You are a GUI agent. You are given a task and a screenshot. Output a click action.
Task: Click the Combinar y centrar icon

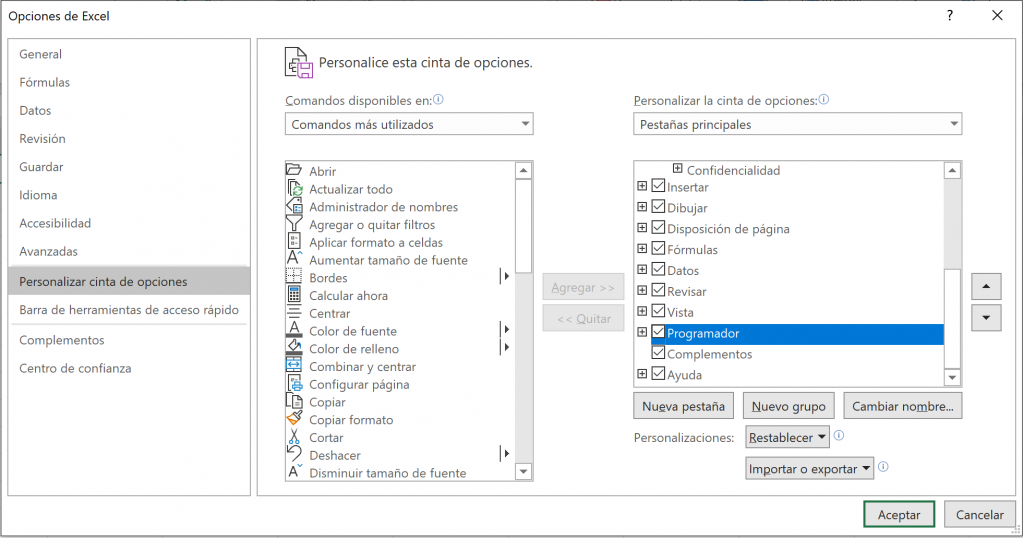[x=294, y=366]
